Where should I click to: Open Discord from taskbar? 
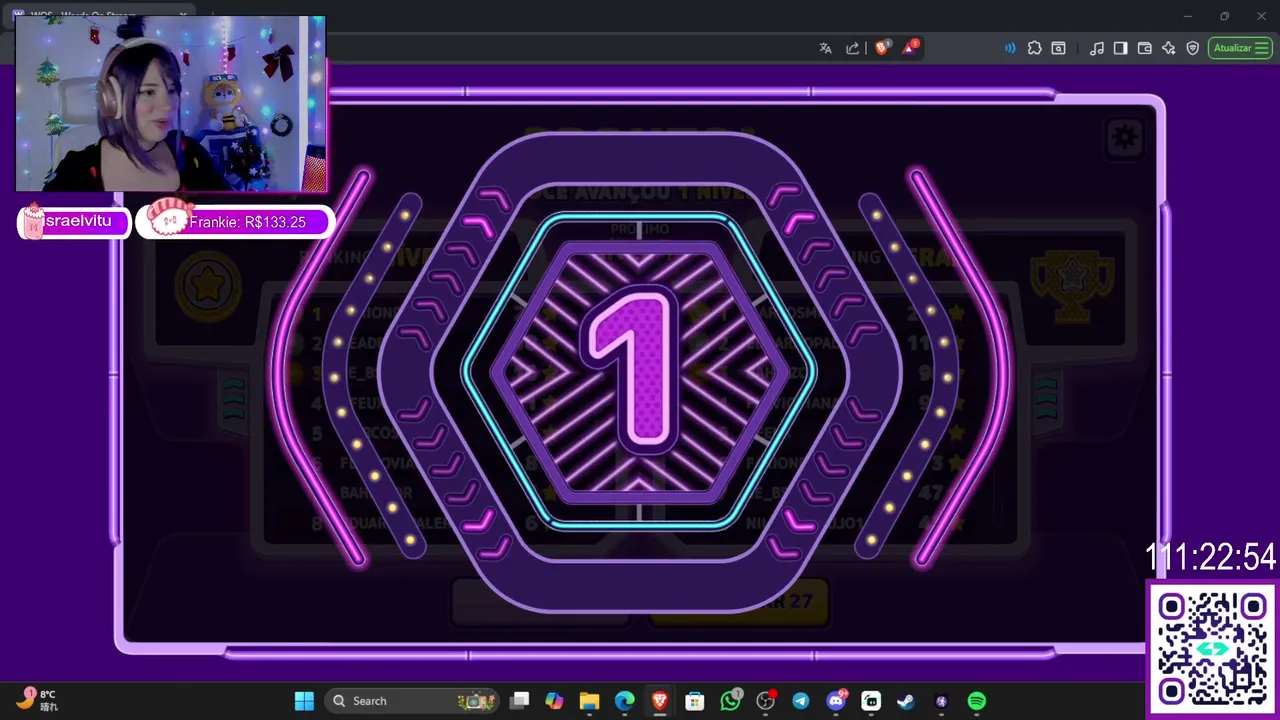tap(836, 701)
